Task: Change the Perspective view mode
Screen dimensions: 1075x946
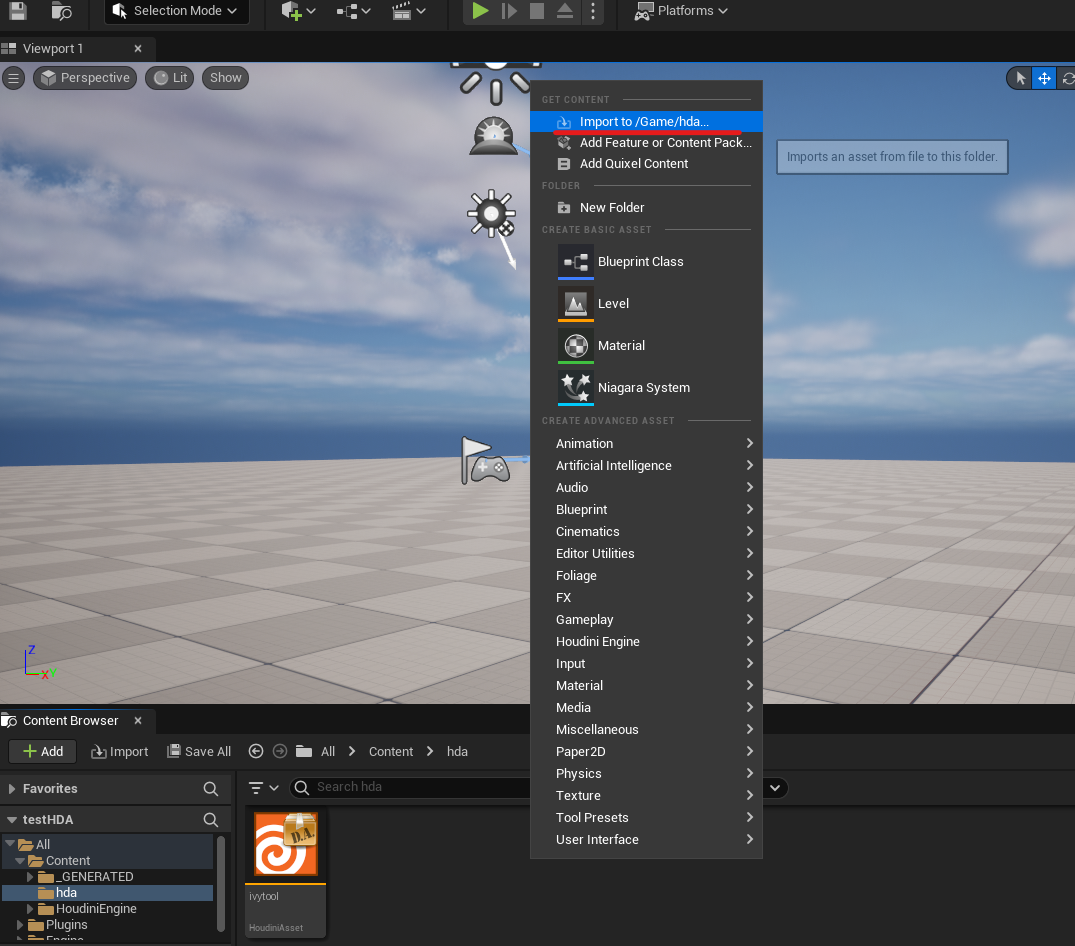Action: click(85, 77)
